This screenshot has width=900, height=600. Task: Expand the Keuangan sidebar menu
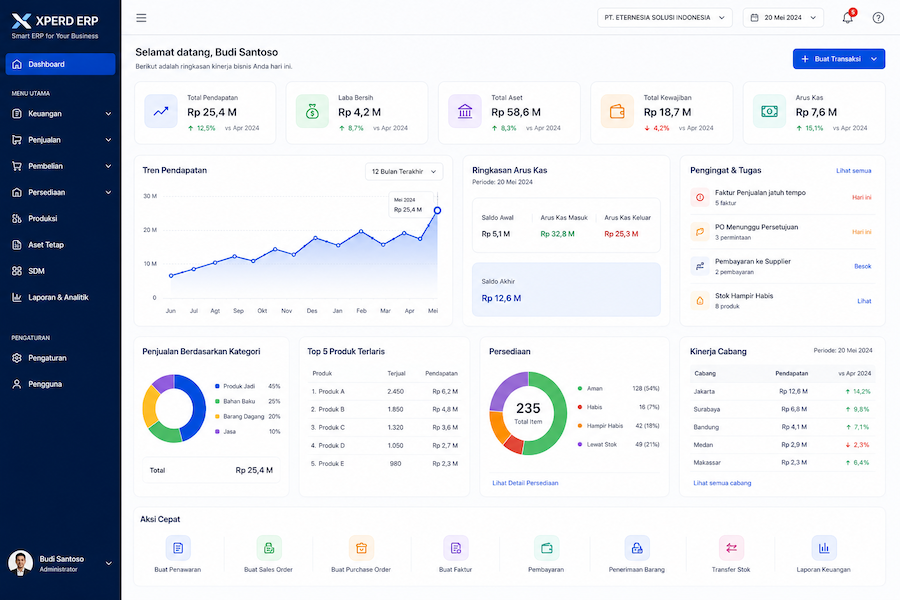(60, 114)
